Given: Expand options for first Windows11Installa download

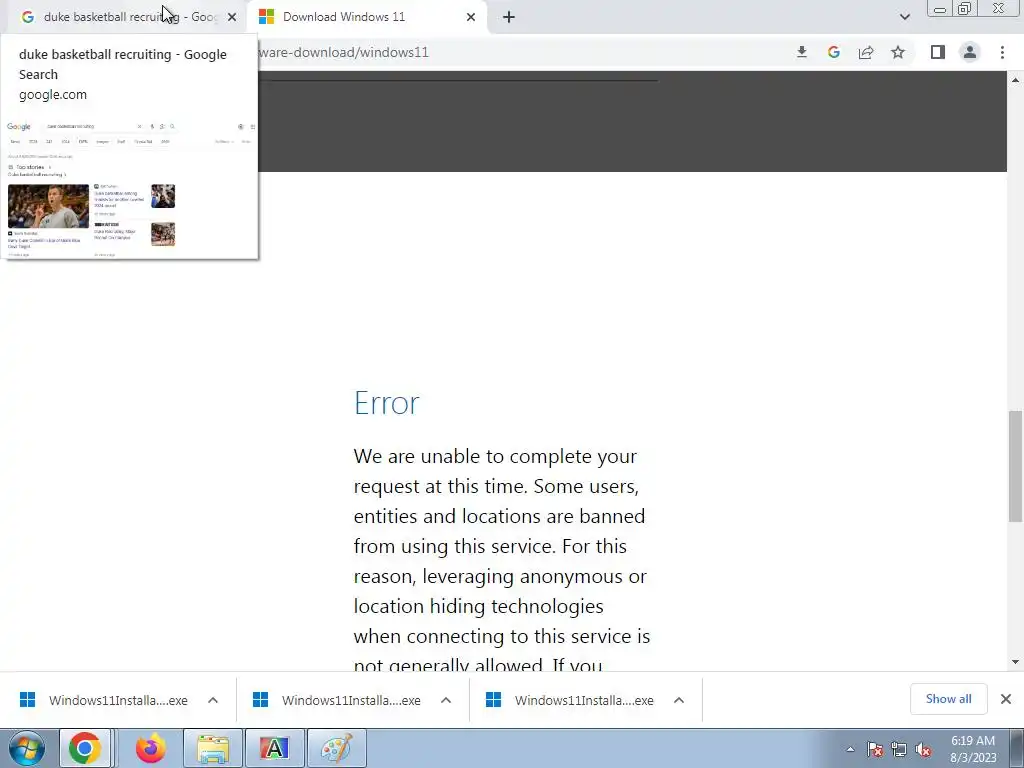Looking at the screenshot, I should click(213, 700).
